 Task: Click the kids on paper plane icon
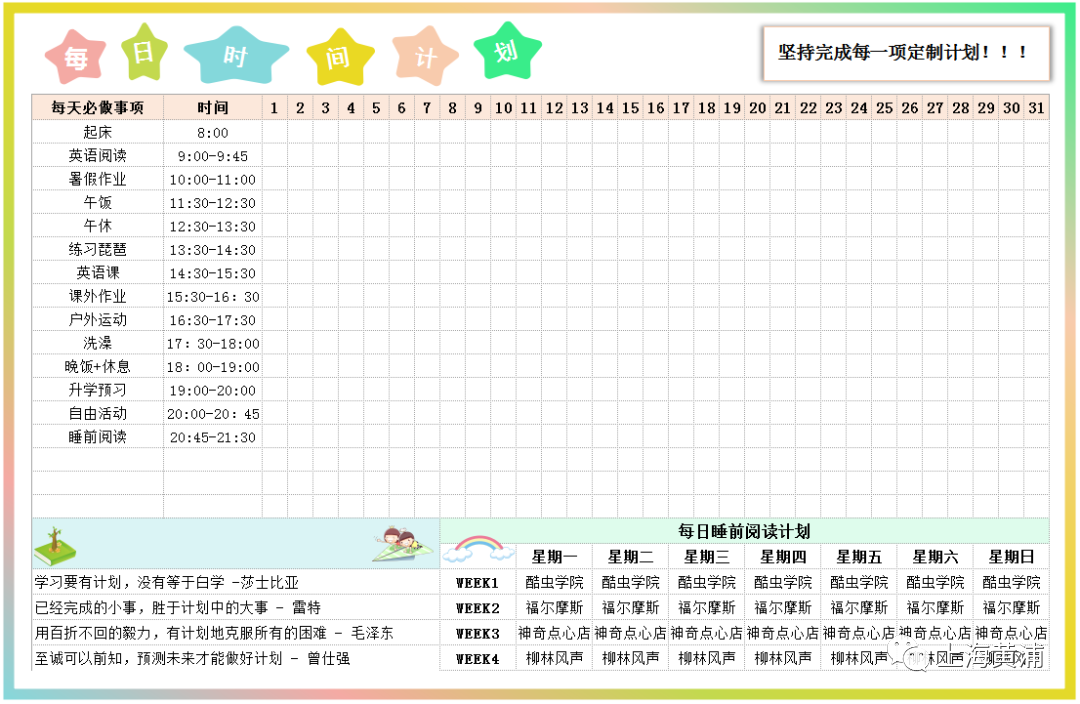(x=402, y=544)
